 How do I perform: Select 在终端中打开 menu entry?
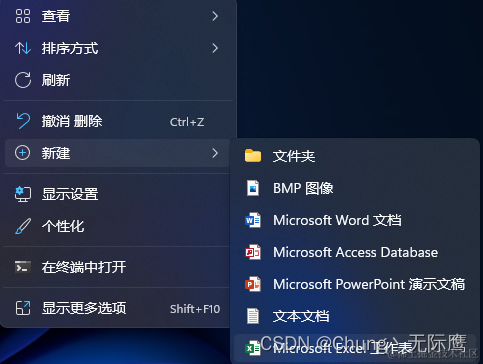tap(118, 267)
